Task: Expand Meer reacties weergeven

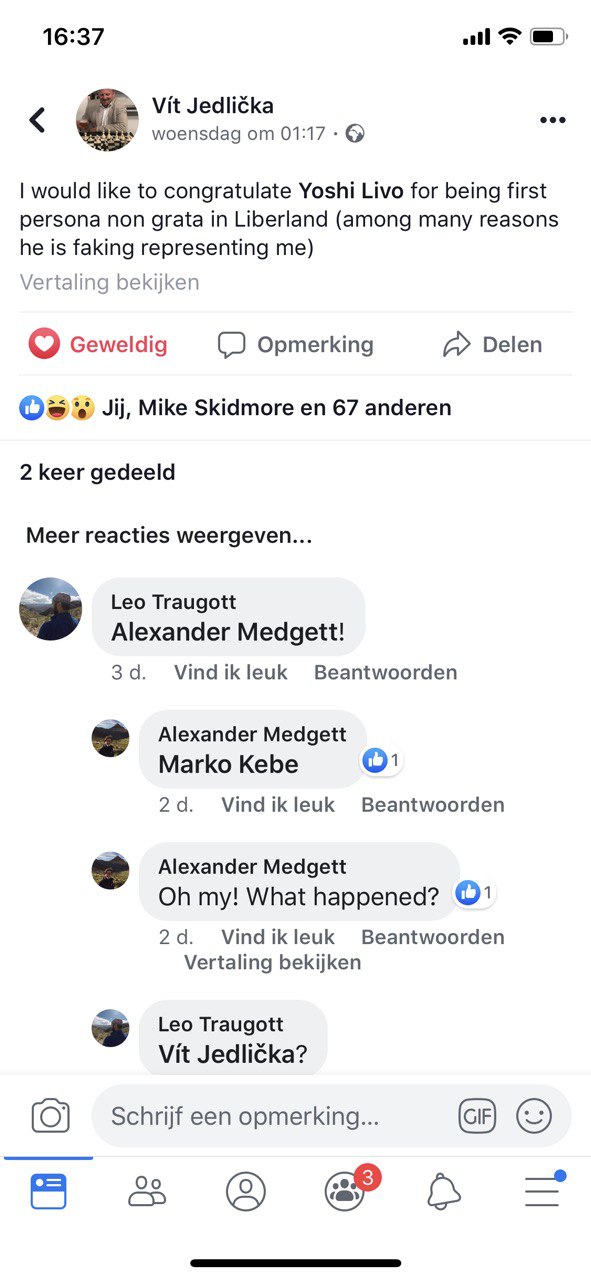Action: click(x=169, y=536)
